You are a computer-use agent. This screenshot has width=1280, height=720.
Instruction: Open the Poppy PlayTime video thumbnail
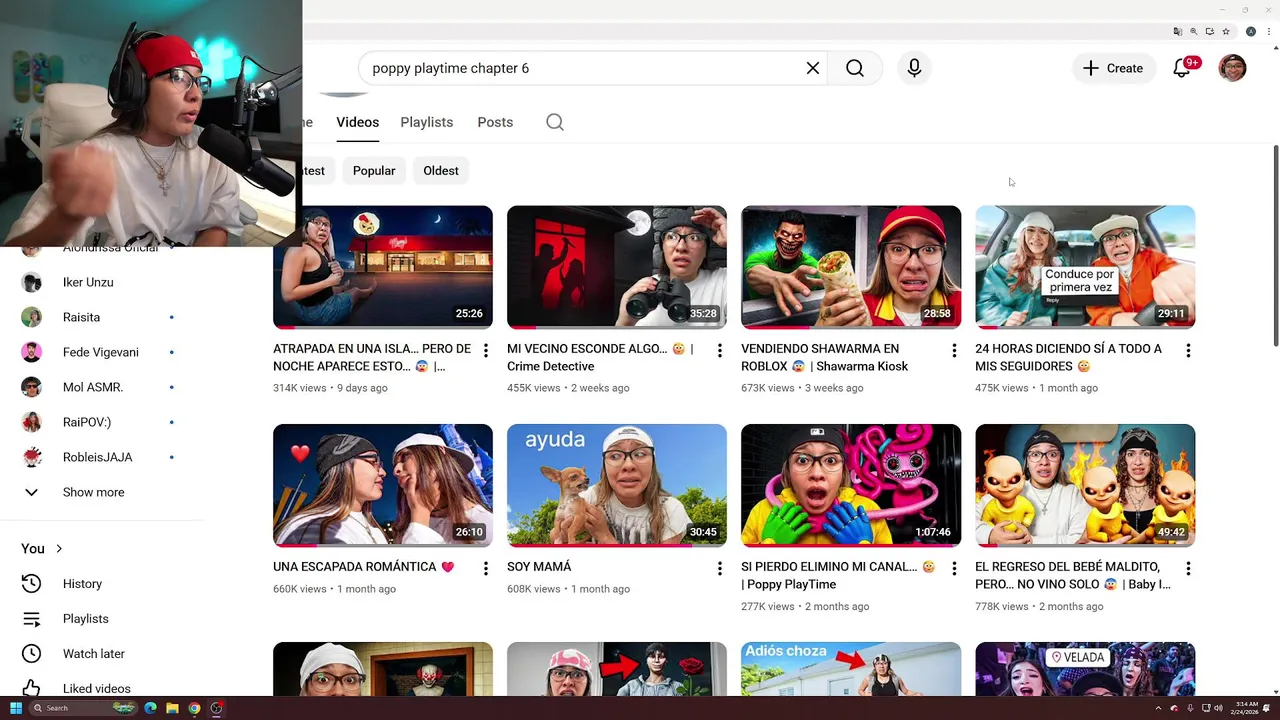(851, 485)
